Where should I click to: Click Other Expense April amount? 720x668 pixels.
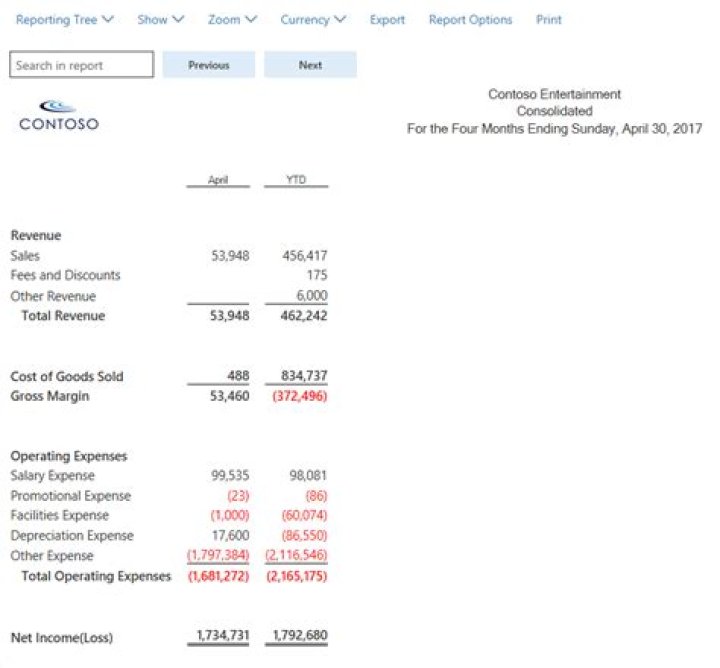coord(218,556)
